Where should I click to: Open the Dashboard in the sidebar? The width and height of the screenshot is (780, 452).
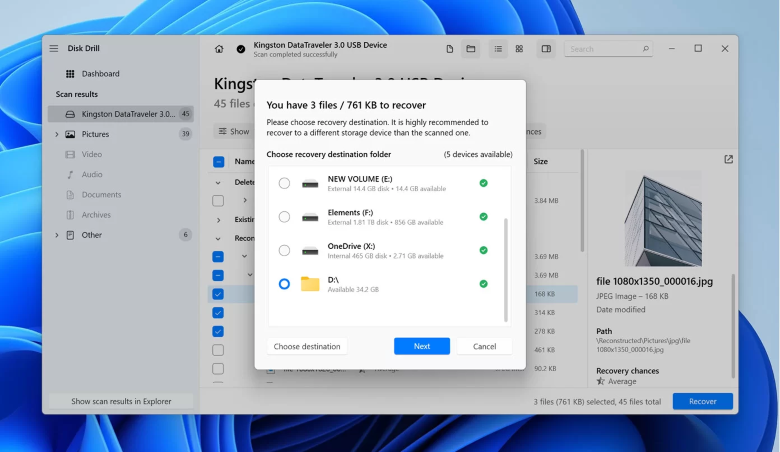pos(100,74)
